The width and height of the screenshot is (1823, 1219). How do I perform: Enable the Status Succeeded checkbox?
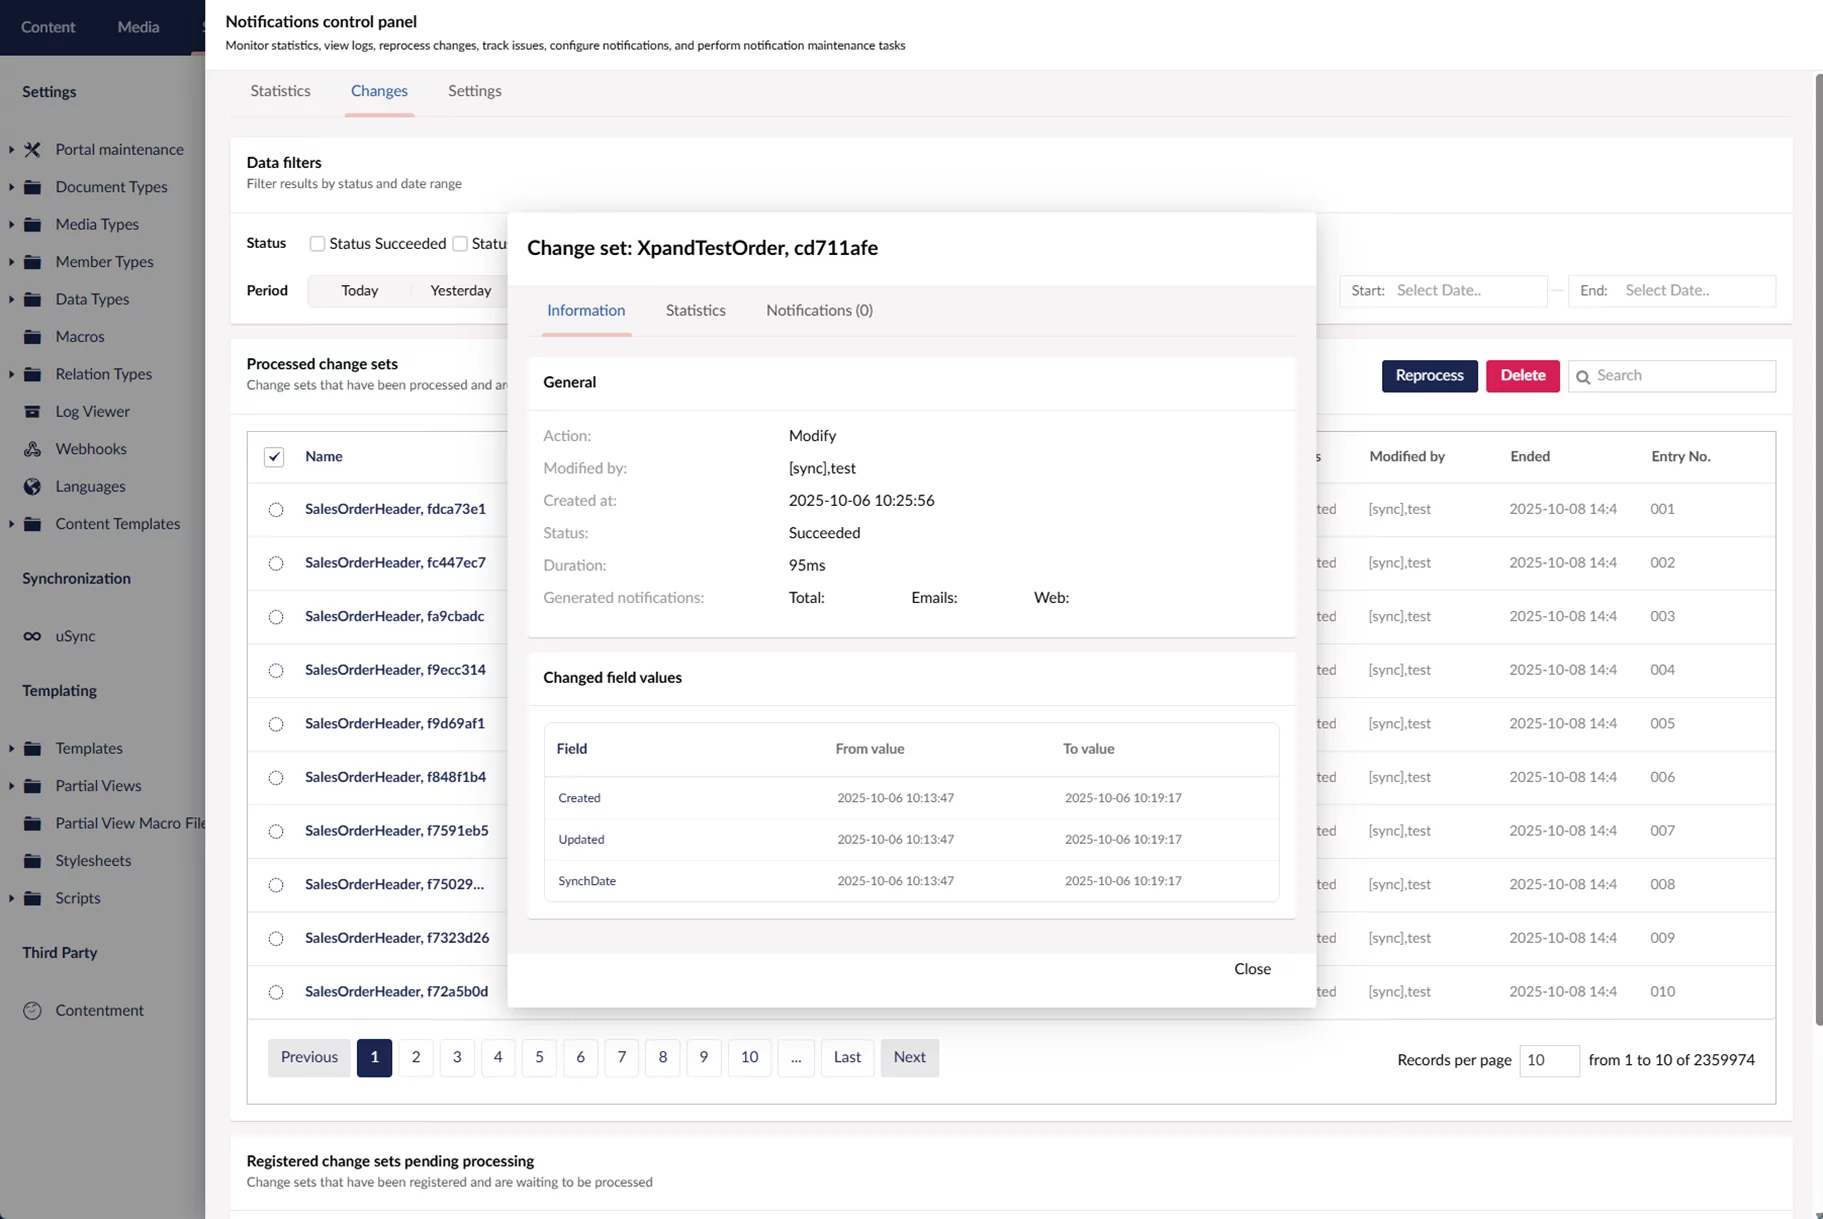(x=317, y=243)
